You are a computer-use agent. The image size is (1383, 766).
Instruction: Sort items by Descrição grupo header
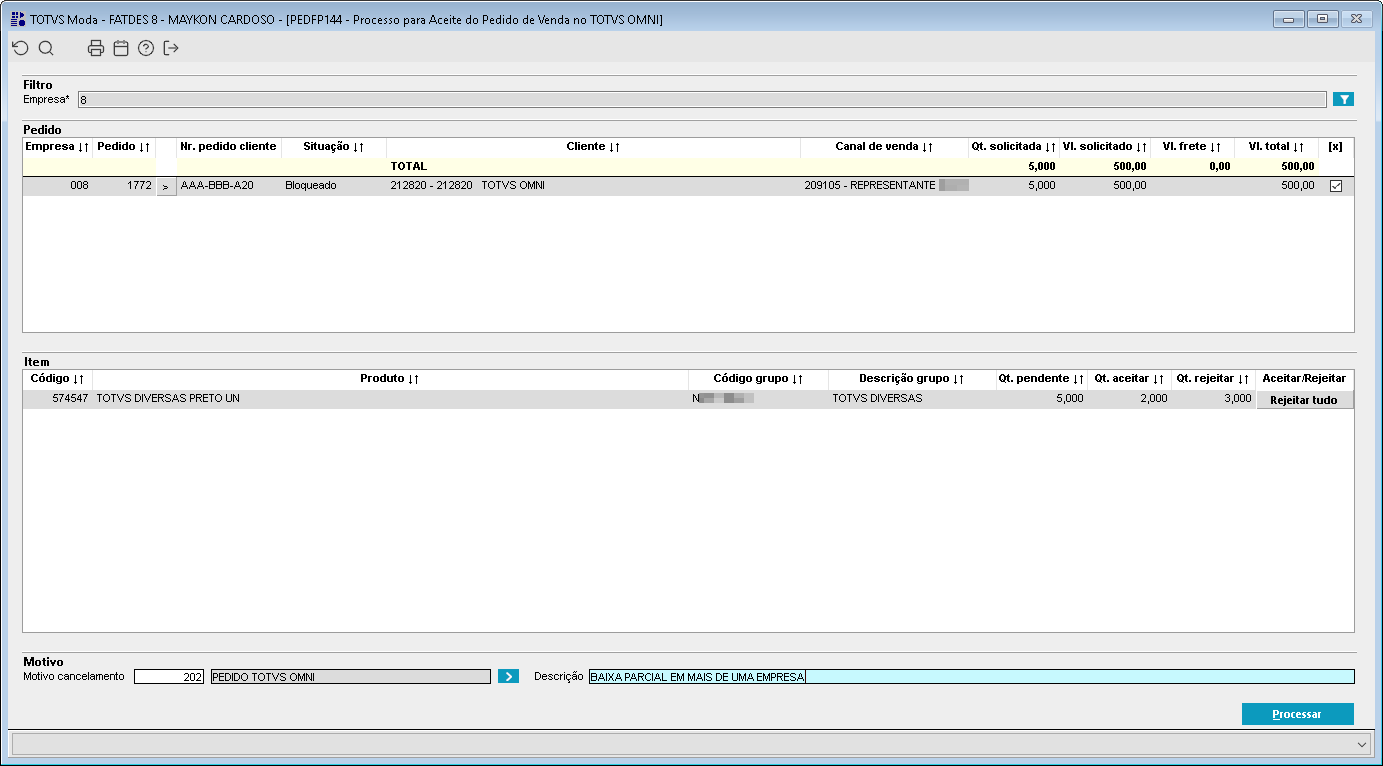pyautogui.click(x=911, y=379)
